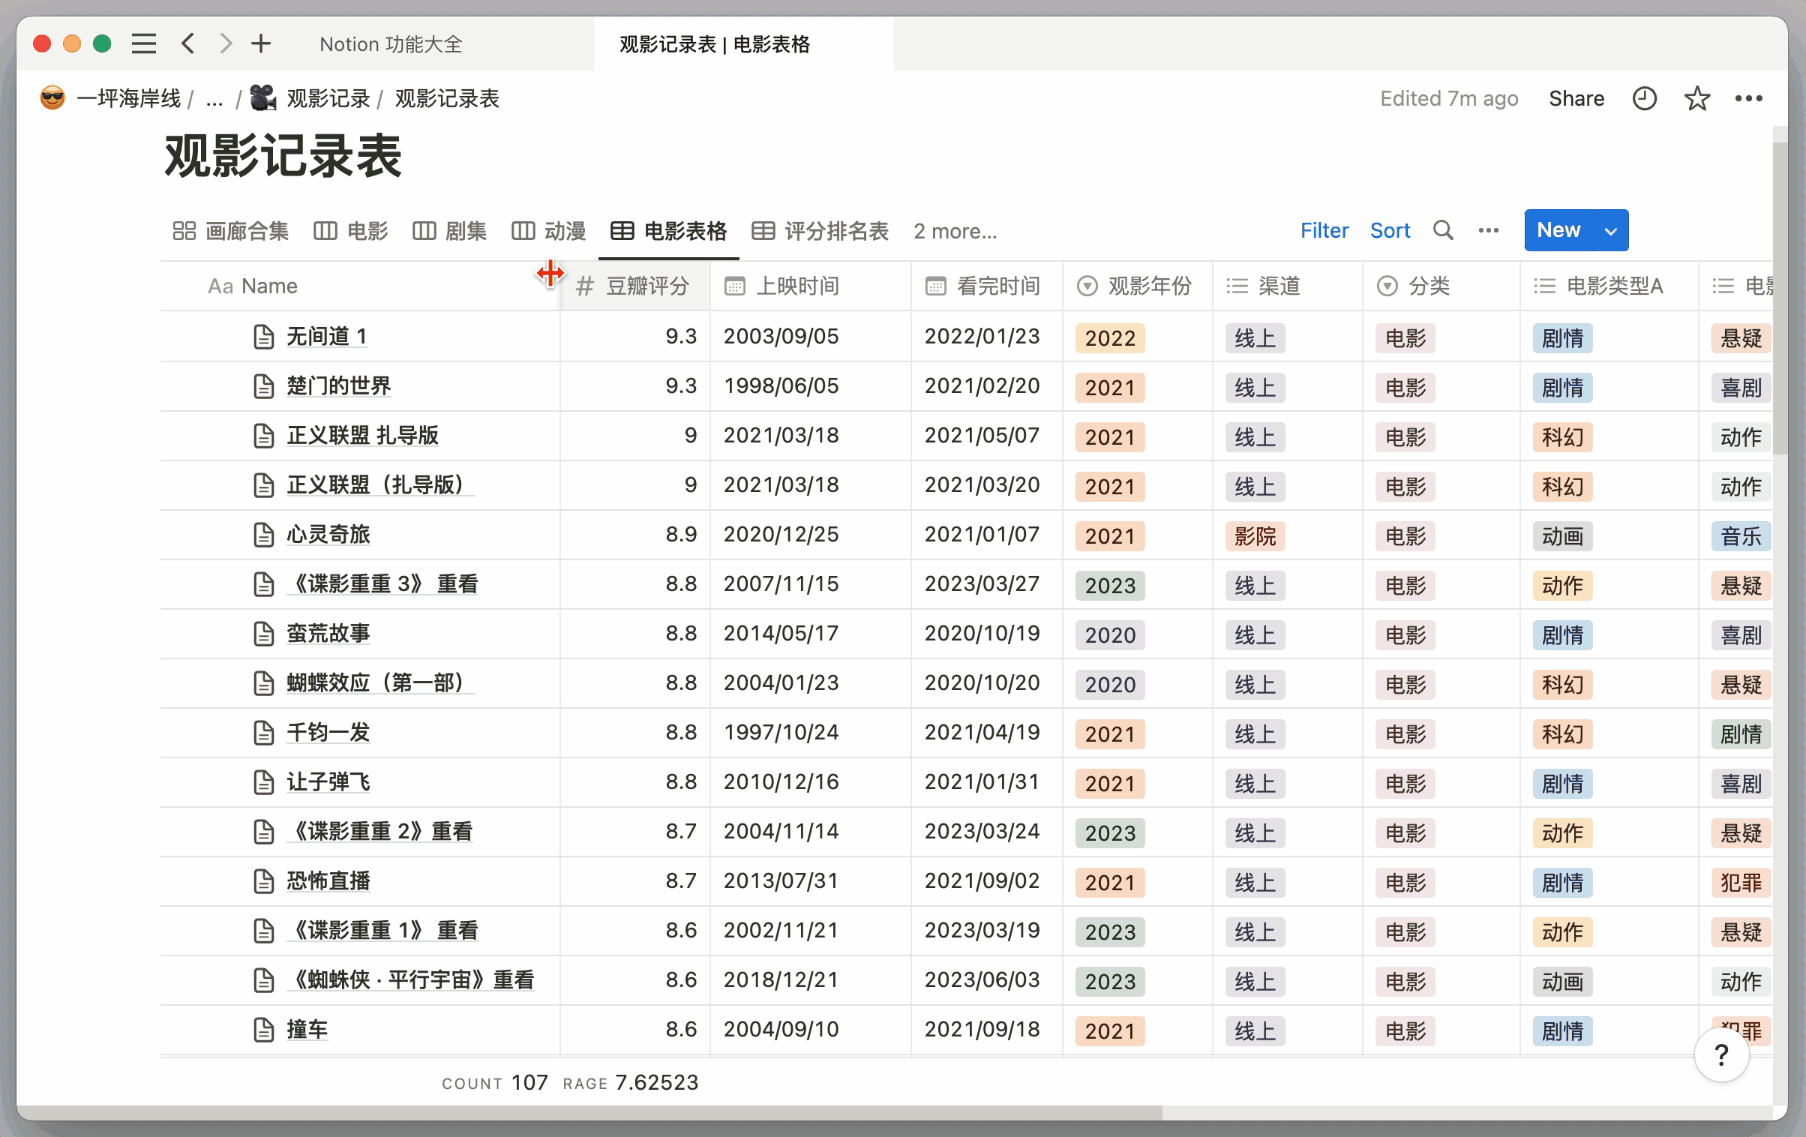The image size is (1806, 1137).
Task: Switch to the 画廊合集 gallery view
Action: [x=231, y=231]
